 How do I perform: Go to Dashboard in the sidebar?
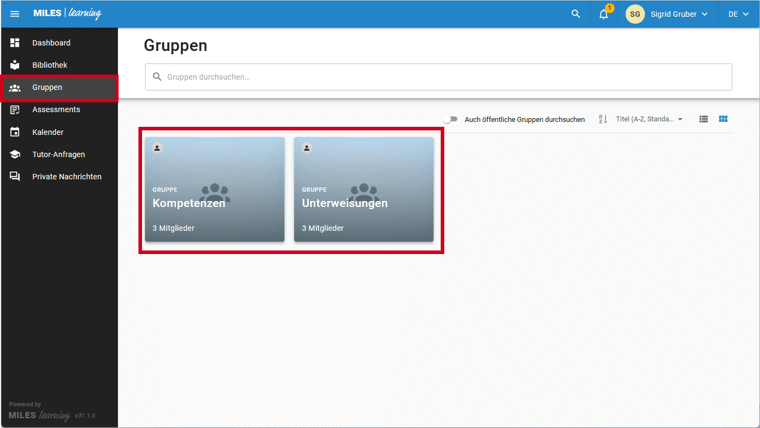[51, 43]
